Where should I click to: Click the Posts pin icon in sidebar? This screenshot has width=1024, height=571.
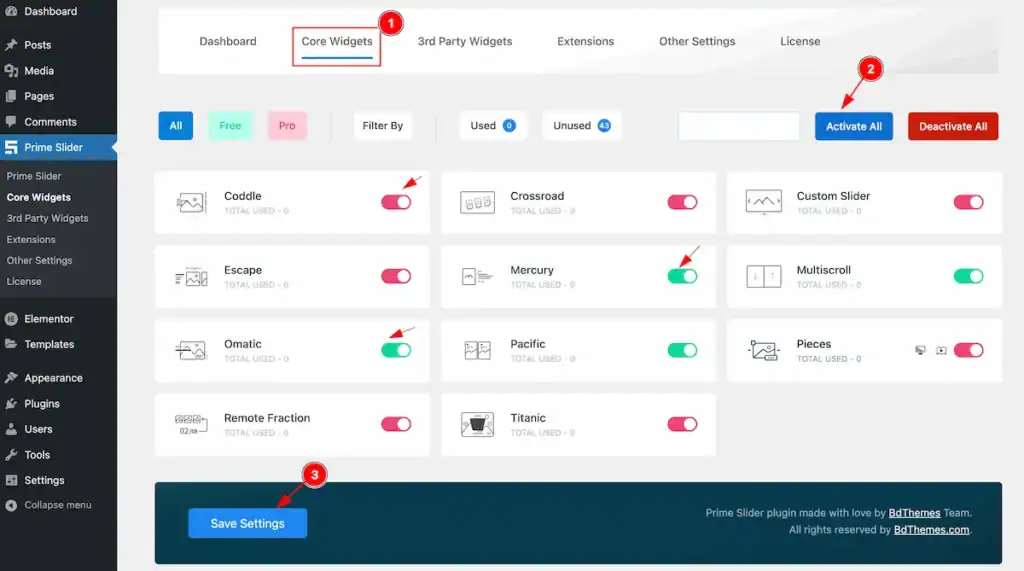[x=11, y=44]
